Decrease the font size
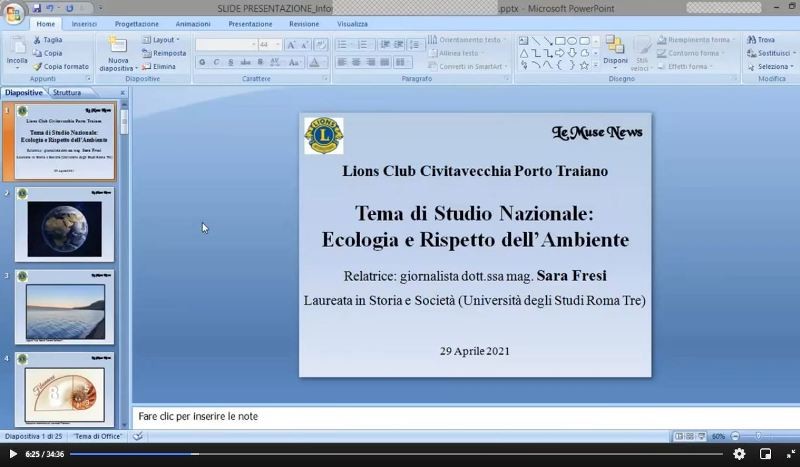This screenshot has width=800, height=467. [305, 45]
